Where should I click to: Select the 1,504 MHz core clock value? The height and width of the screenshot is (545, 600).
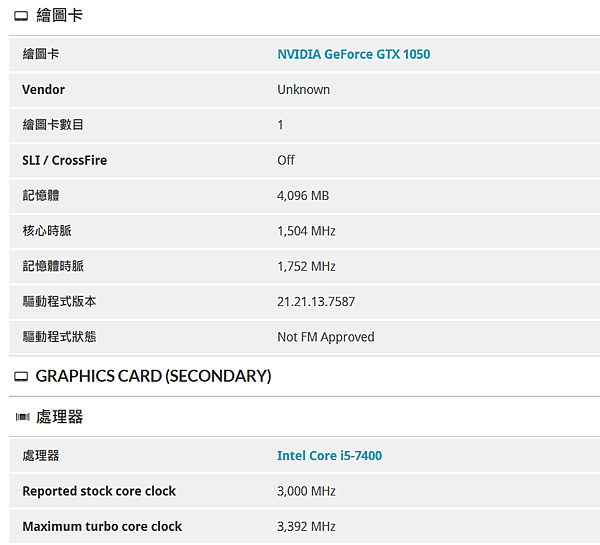307,231
